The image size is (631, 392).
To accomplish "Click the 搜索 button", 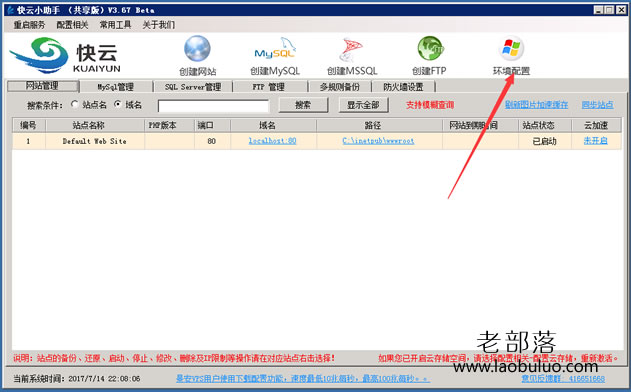I will [303, 105].
